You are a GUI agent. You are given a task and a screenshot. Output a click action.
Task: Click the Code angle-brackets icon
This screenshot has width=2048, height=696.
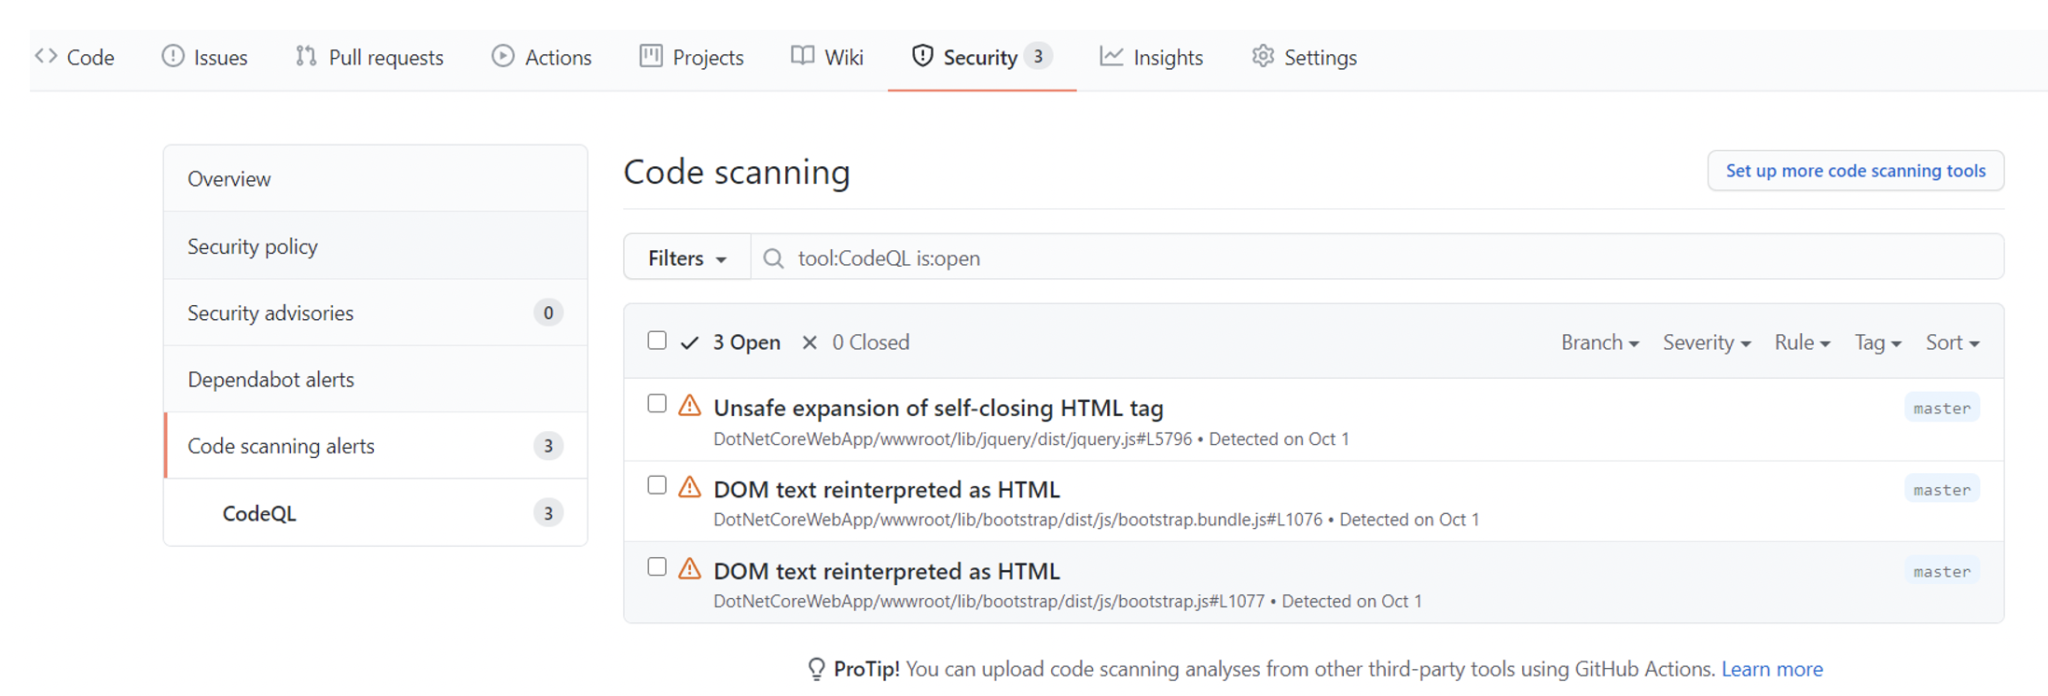[46, 56]
